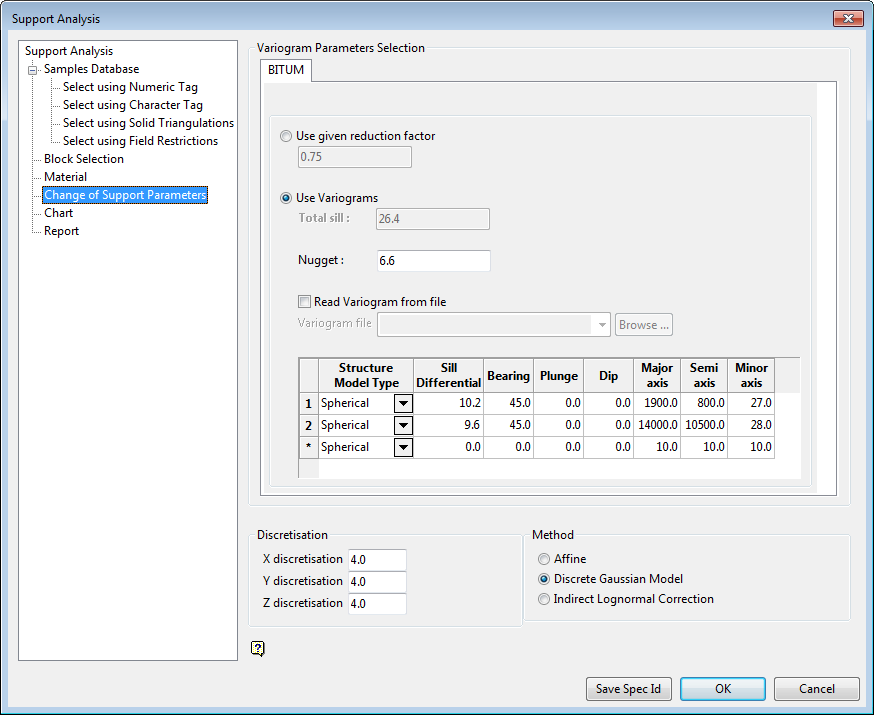Screen dimensions: 874x715
Task: Click the Cancel button
Action: [816, 689]
